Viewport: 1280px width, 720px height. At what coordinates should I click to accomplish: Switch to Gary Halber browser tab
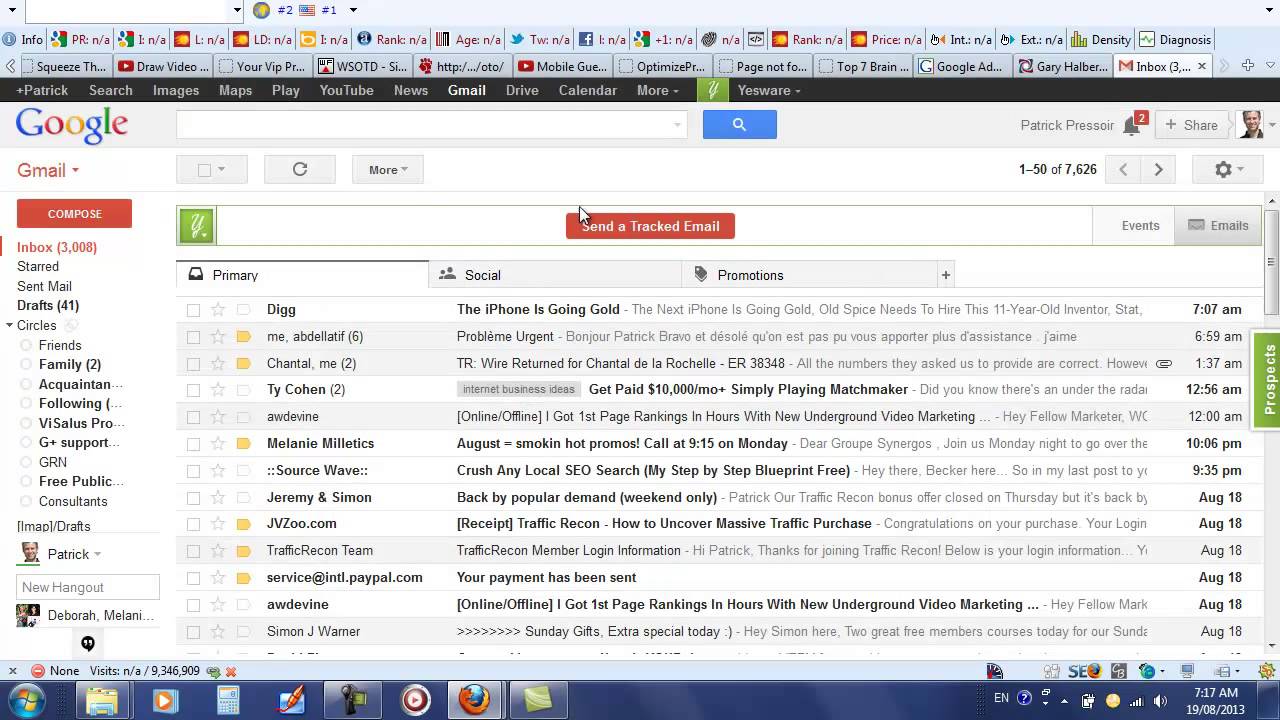1062,66
